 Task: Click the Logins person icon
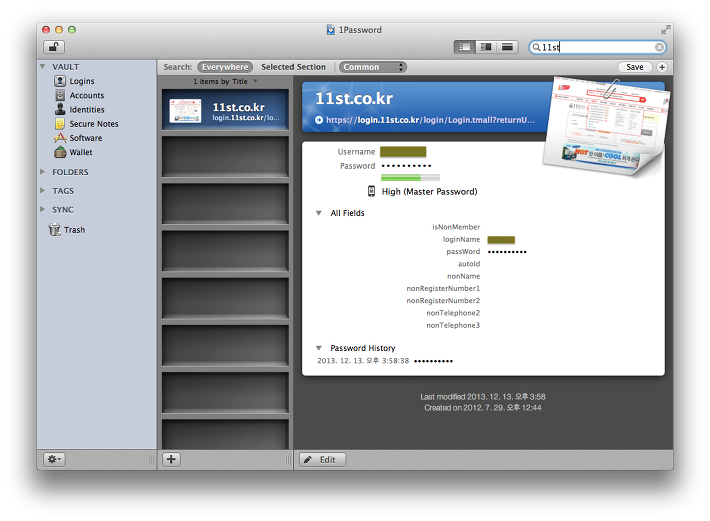coord(60,81)
